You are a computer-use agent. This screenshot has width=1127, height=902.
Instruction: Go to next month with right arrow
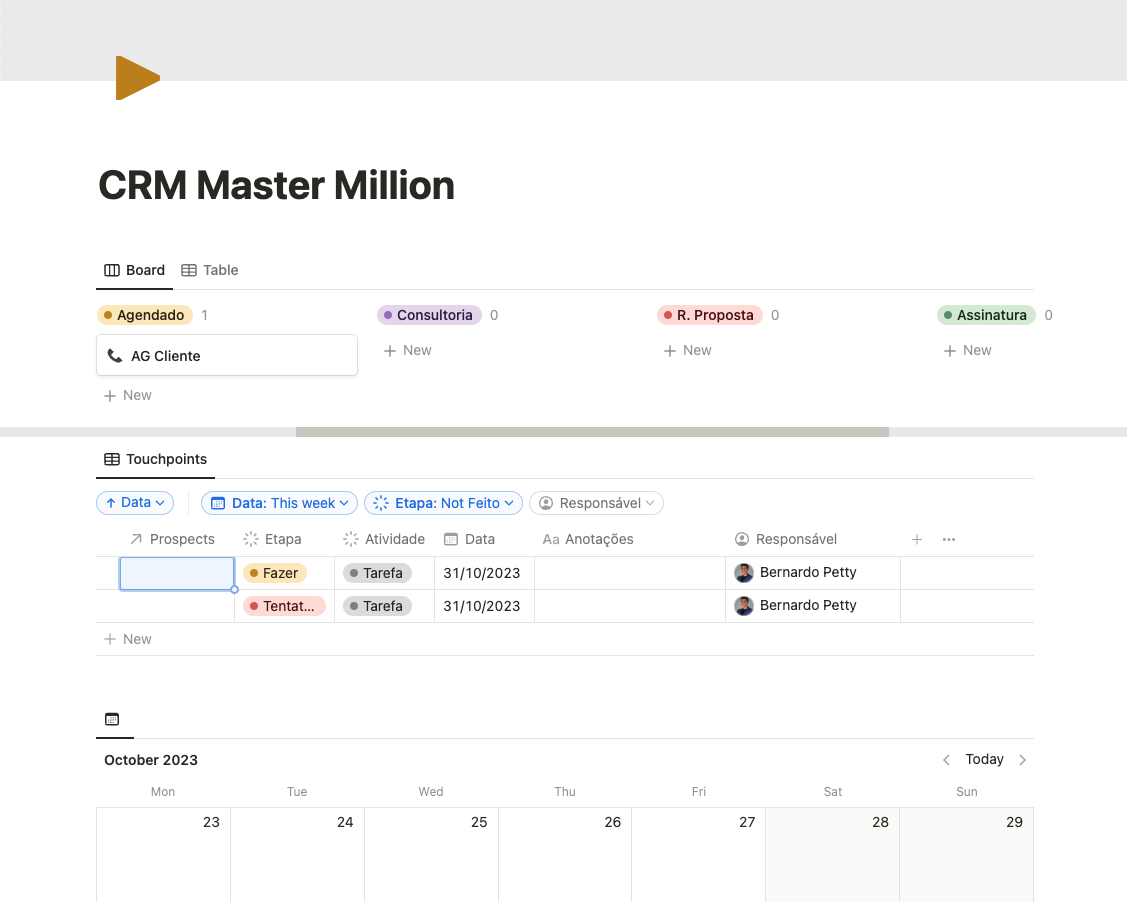1022,760
